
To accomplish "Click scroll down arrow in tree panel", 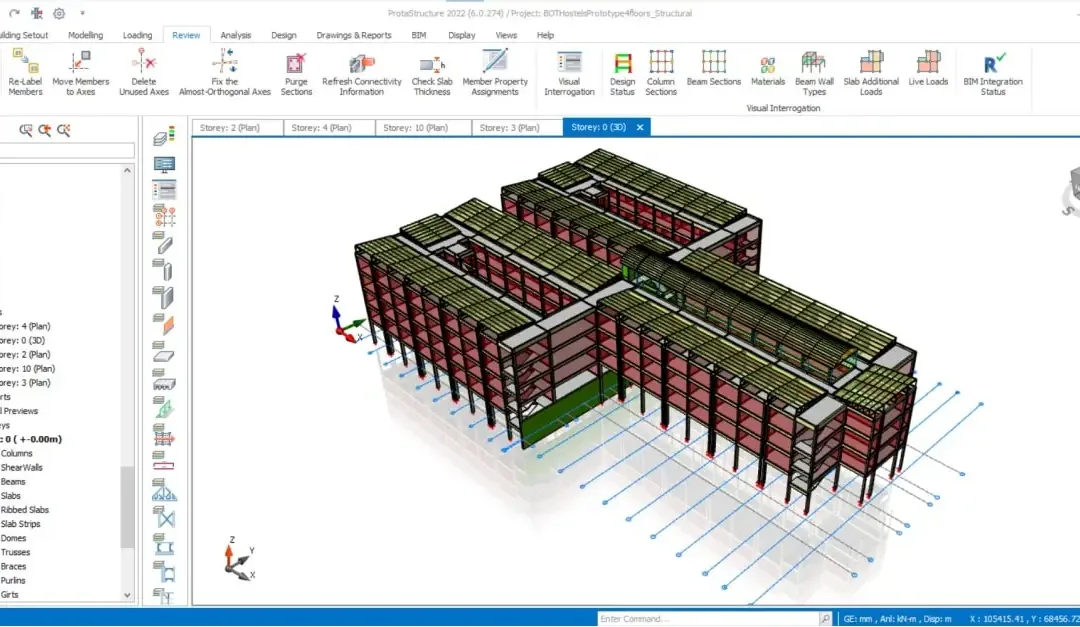I will pyautogui.click(x=127, y=595).
